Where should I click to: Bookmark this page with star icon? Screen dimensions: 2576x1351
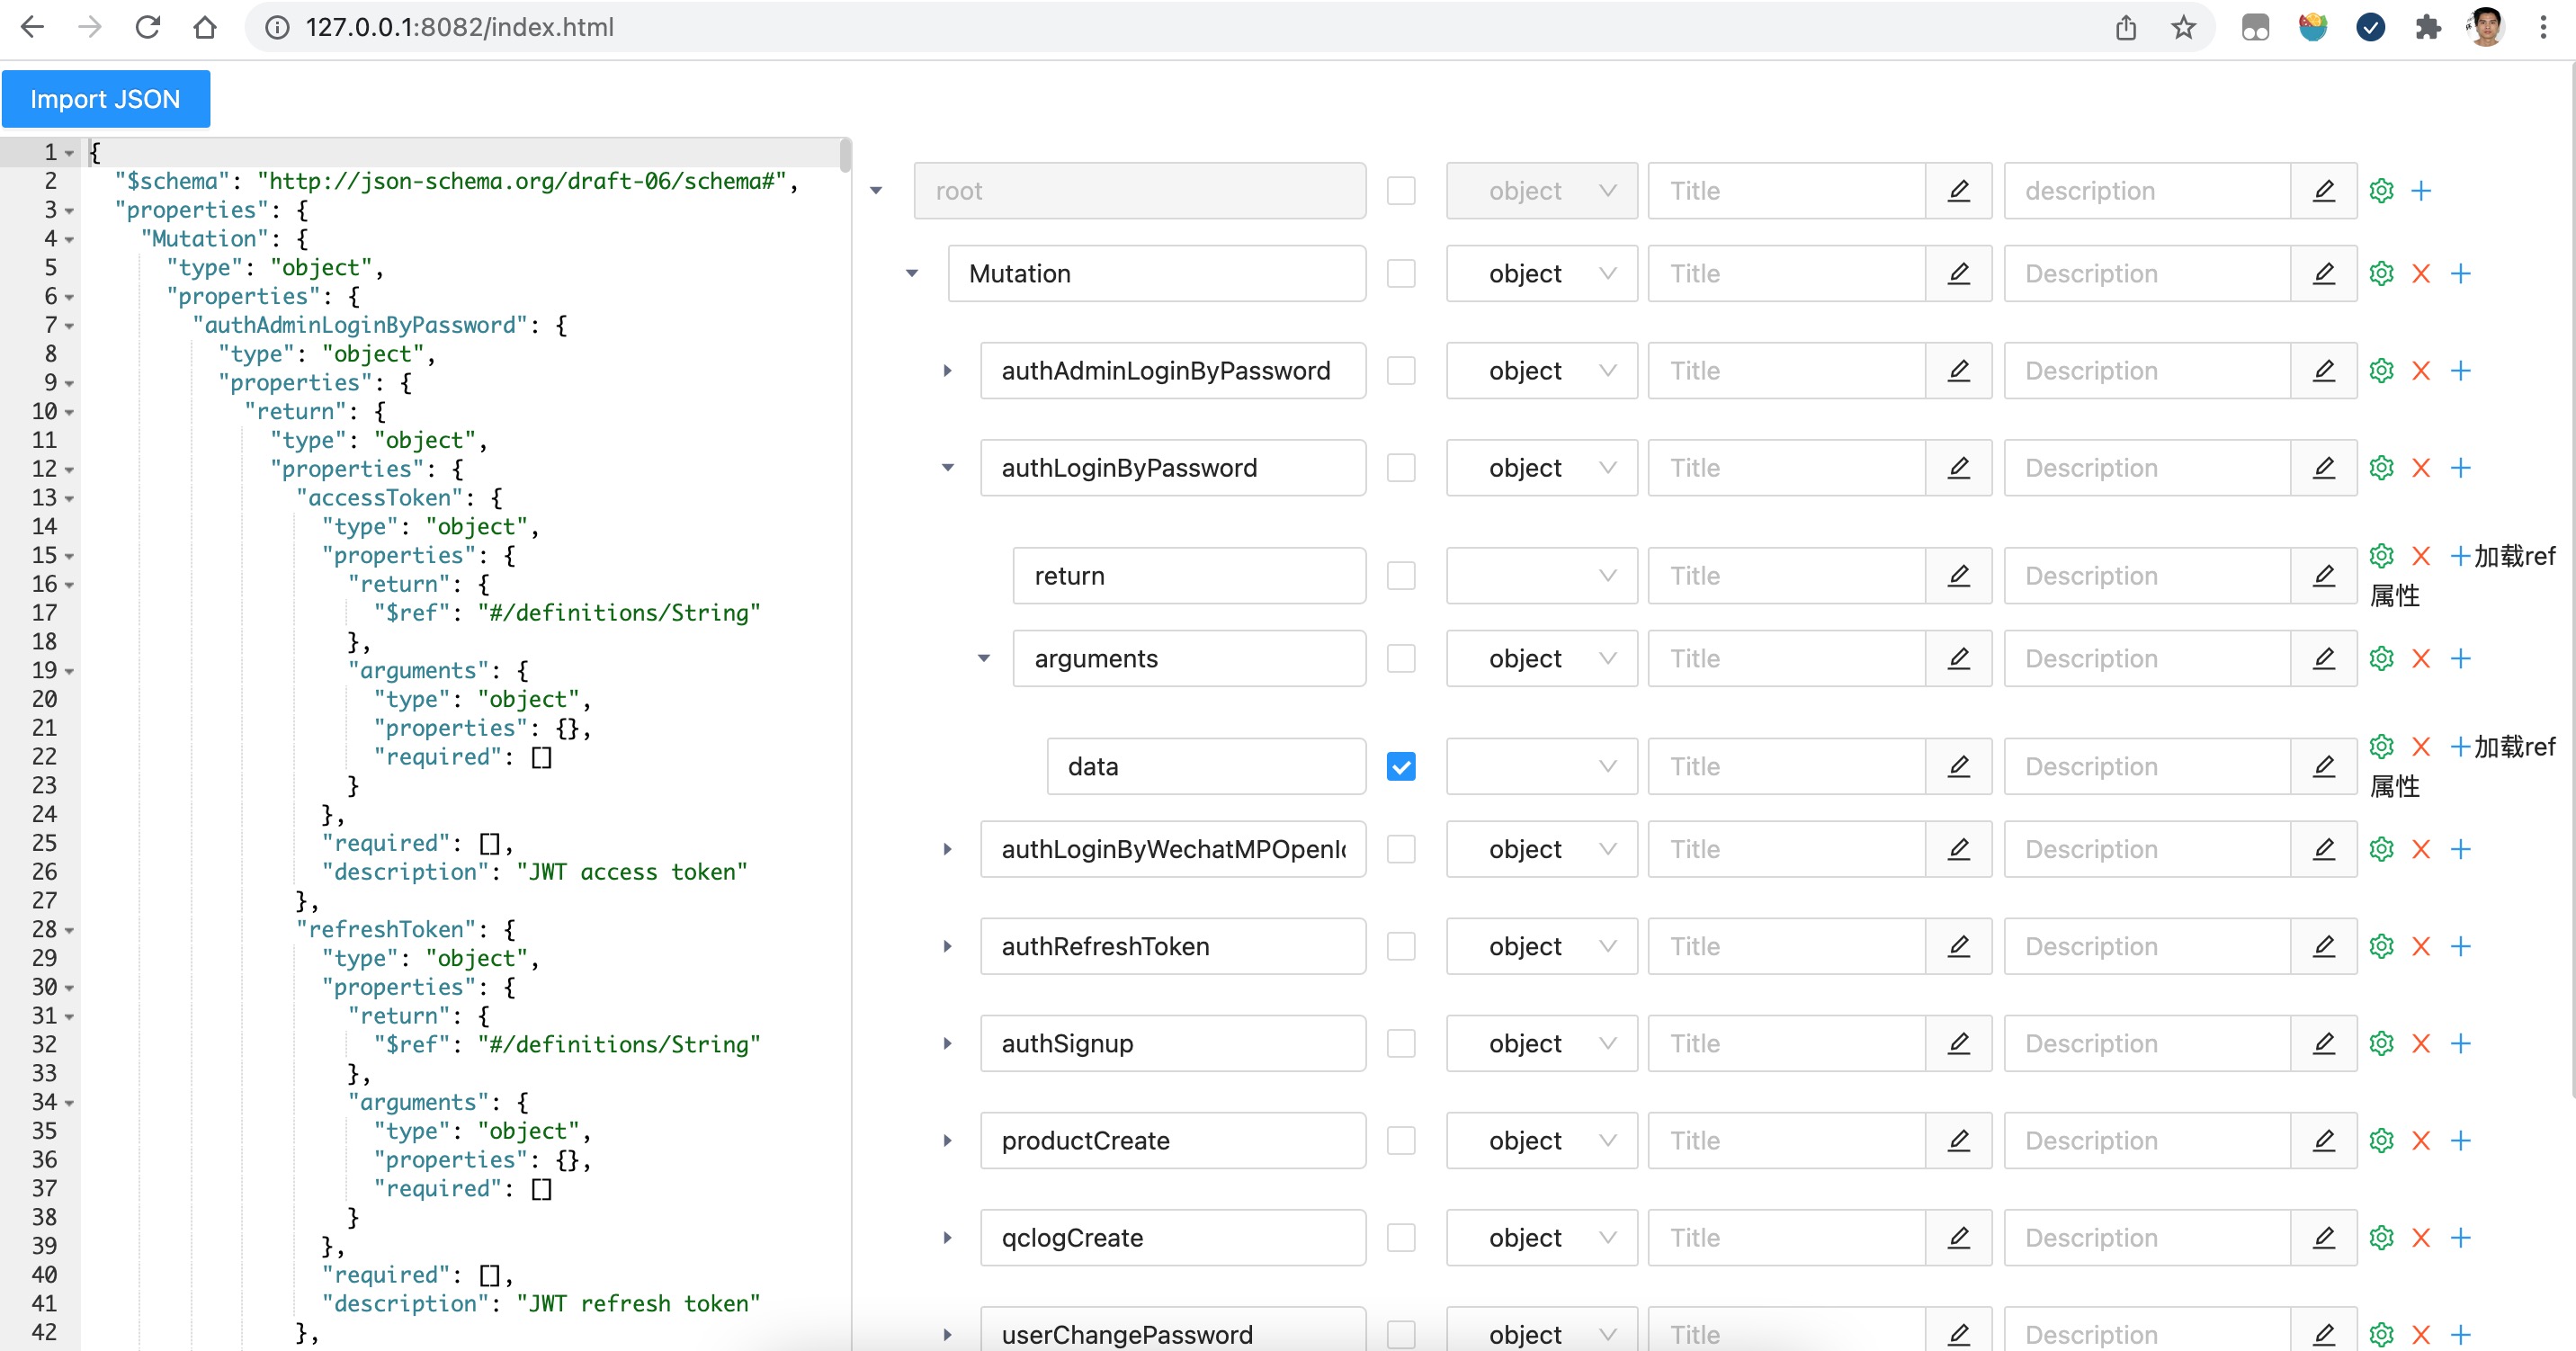point(2183,27)
